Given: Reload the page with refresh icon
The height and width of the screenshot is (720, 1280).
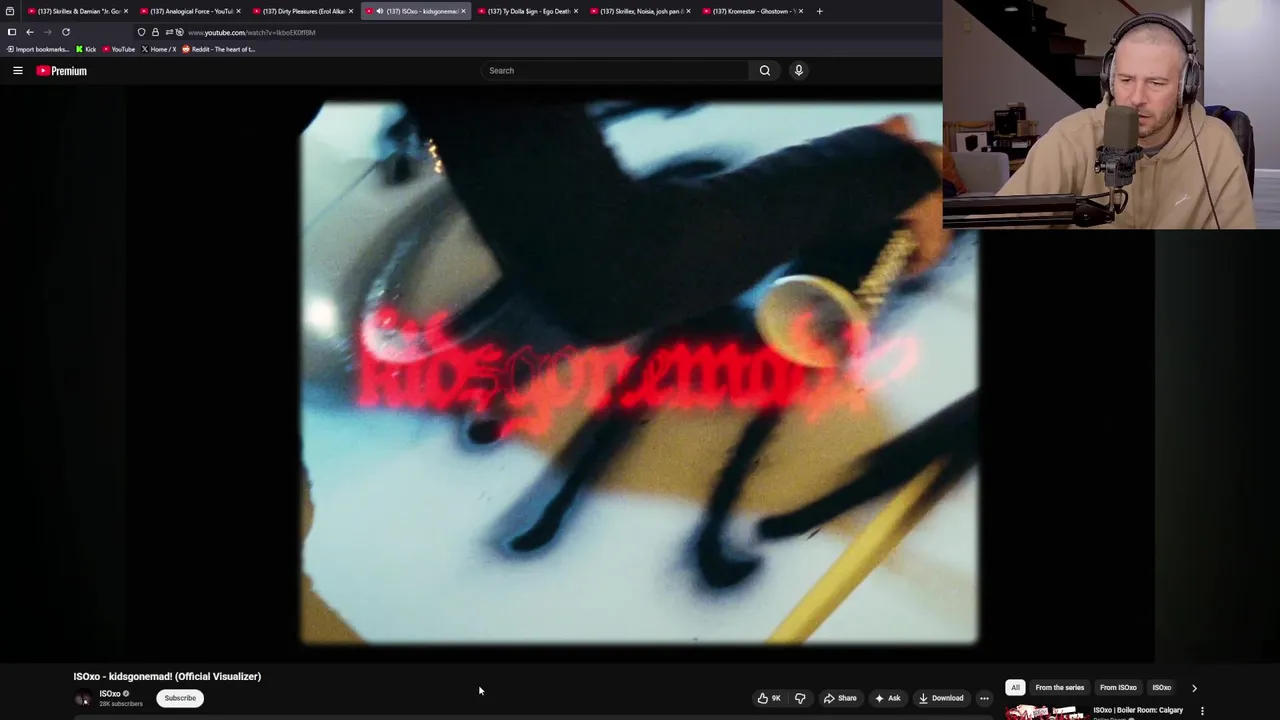Looking at the screenshot, I should coord(66,32).
